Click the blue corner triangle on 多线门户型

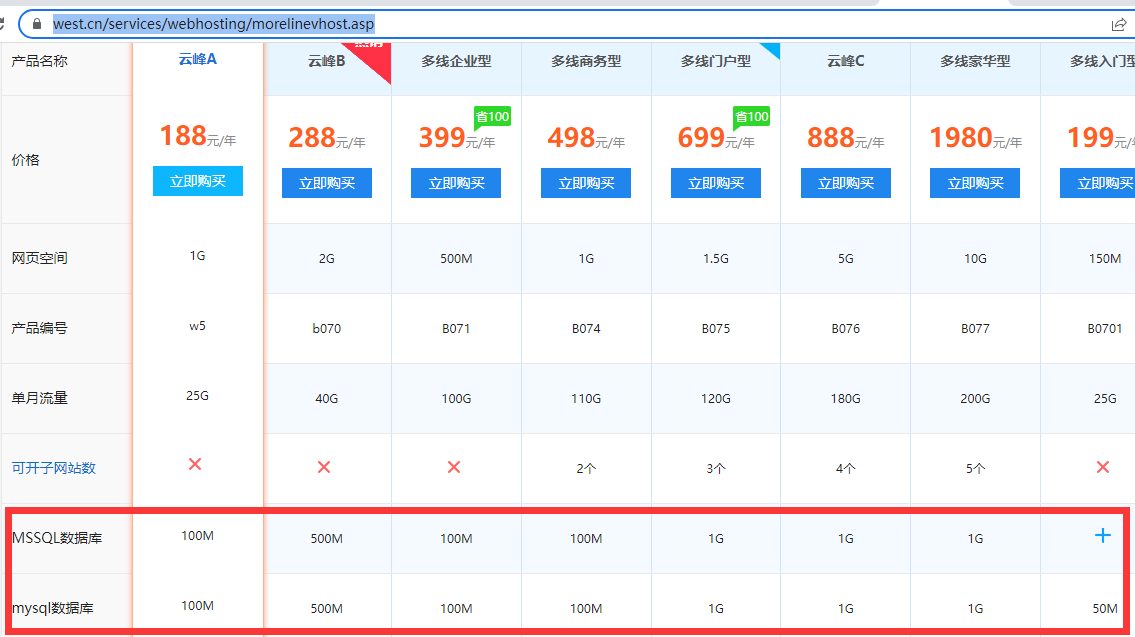[772, 49]
